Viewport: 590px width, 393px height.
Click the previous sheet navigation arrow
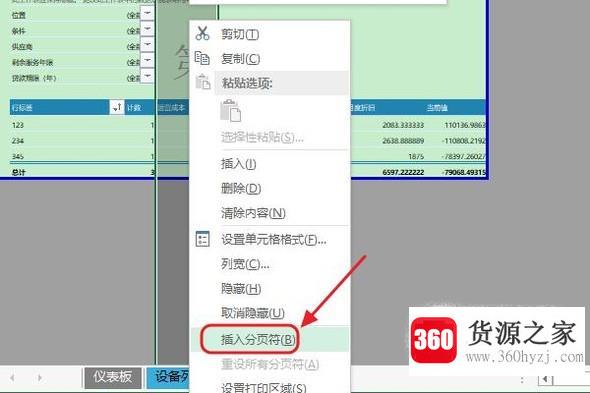click(x=12, y=378)
